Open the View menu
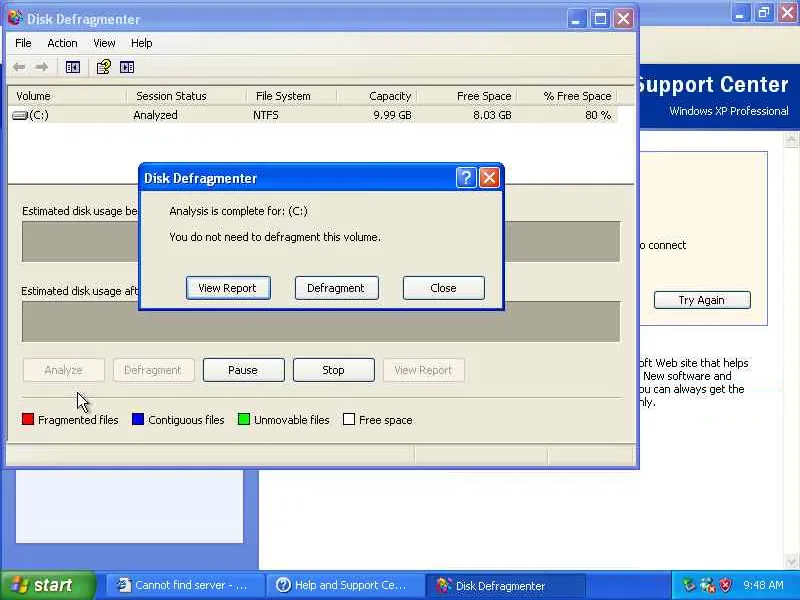Screen dimensions: 800x600 pos(104,43)
